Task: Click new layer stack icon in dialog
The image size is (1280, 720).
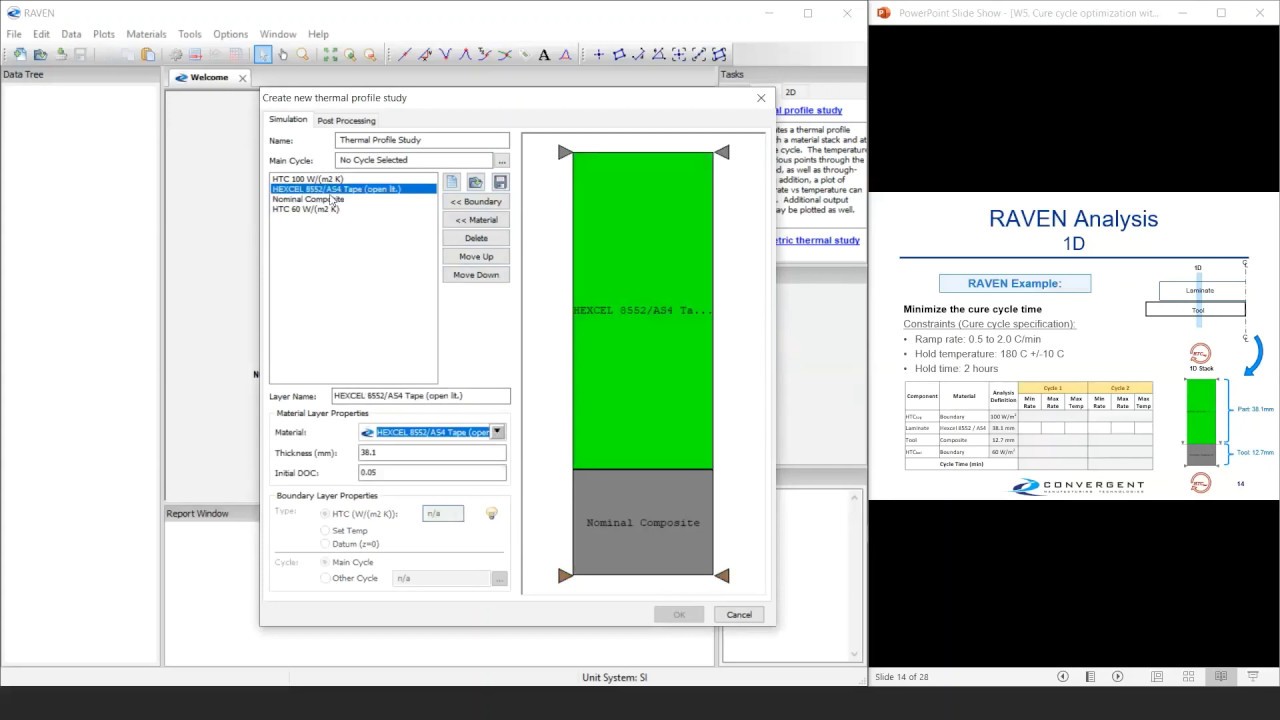Action: pyautogui.click(x=452, y=182)
